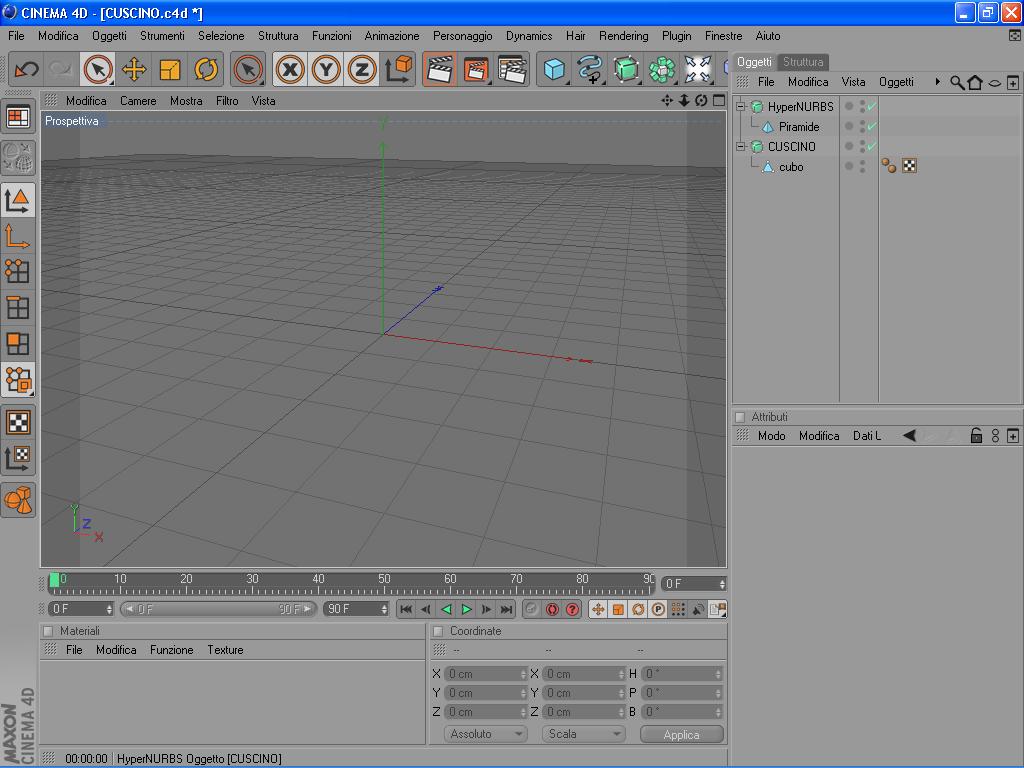The height and width of the screenshot is (768, 1024).
Task: Toggle the CUSCINO object checkmark
Action: click(x=872, y=147)
